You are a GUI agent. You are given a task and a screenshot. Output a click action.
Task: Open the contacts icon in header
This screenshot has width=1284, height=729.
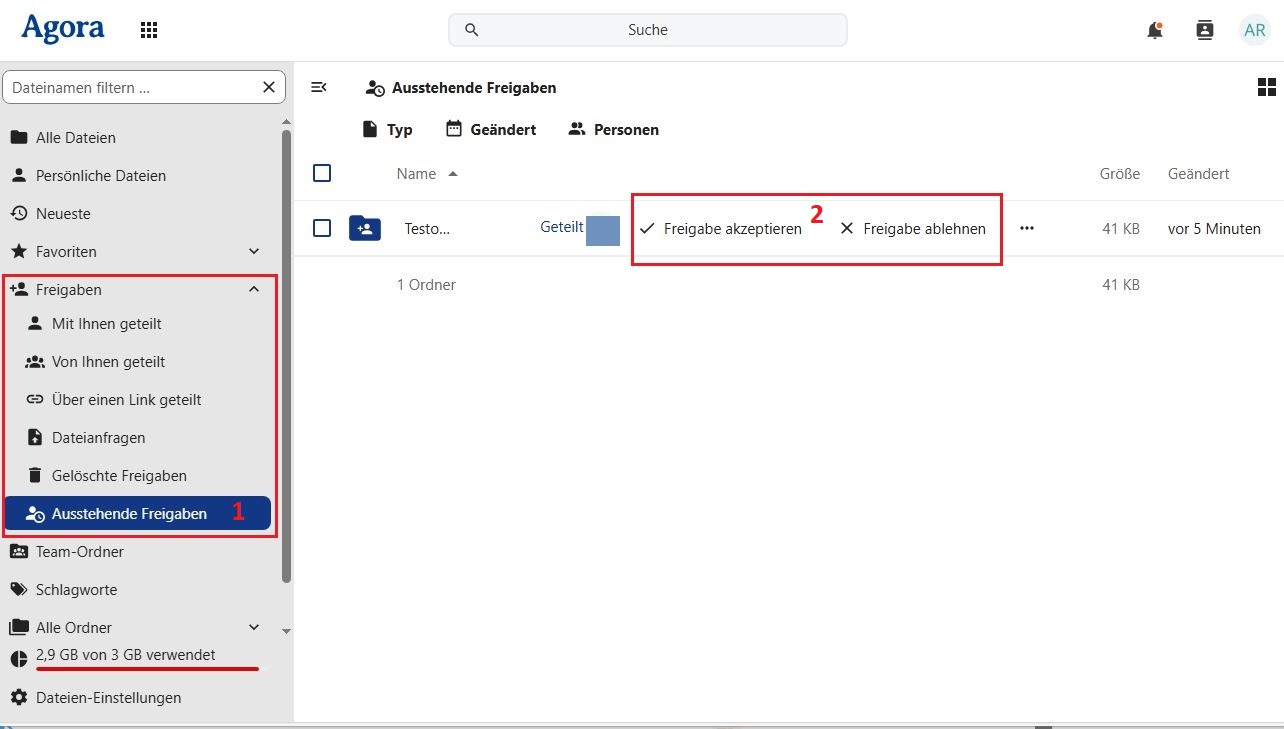1205,30
